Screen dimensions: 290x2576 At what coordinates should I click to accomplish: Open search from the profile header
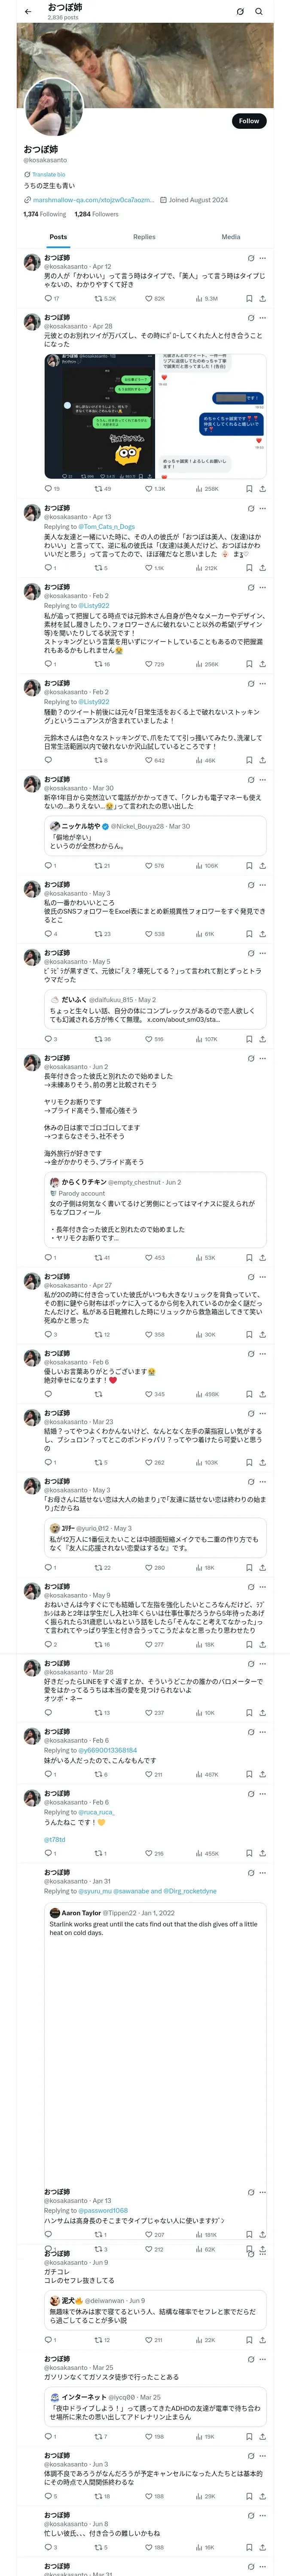259,12
